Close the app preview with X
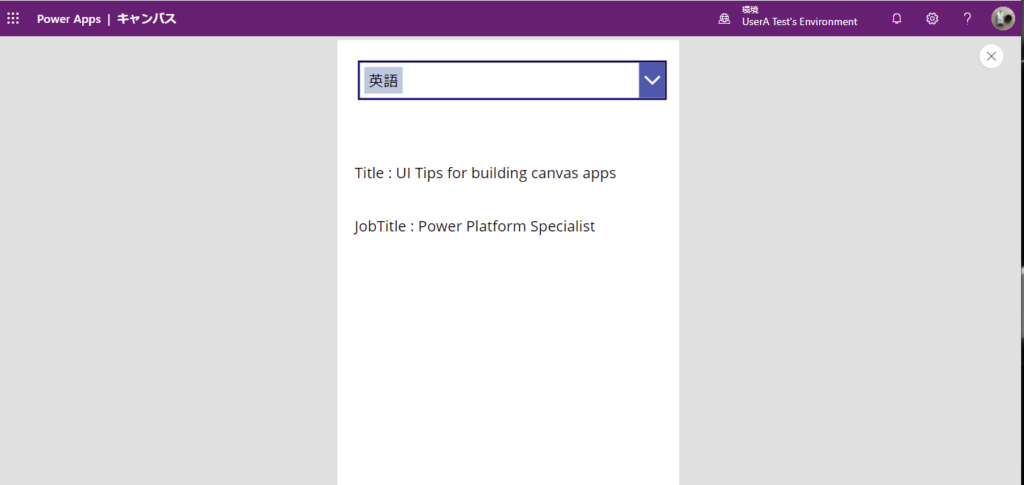 point(991,56)
